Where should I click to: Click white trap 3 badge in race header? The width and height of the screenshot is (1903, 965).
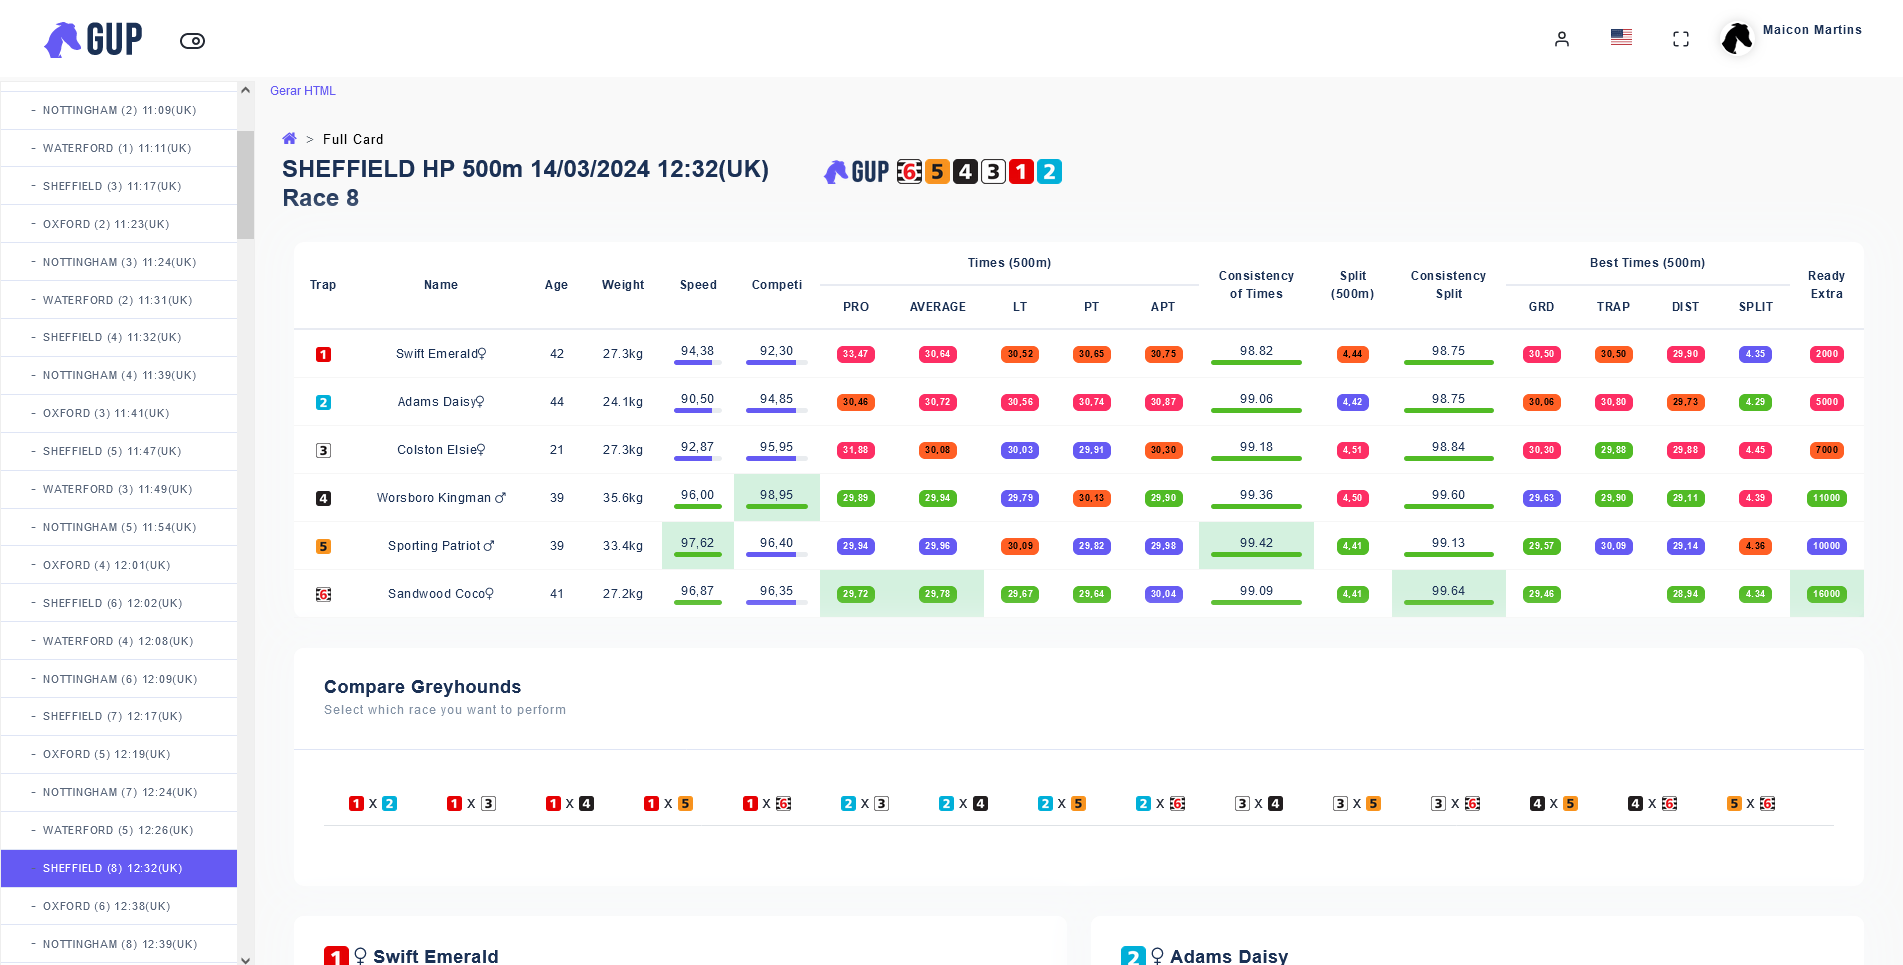click(x=993, y=172)
